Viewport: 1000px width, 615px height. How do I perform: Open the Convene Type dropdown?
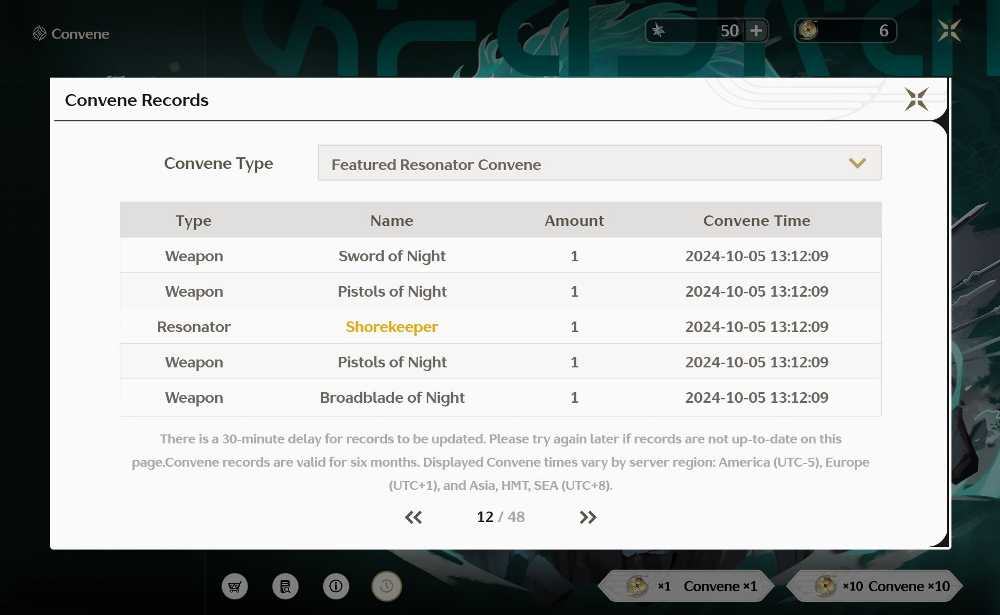(599, 163)
